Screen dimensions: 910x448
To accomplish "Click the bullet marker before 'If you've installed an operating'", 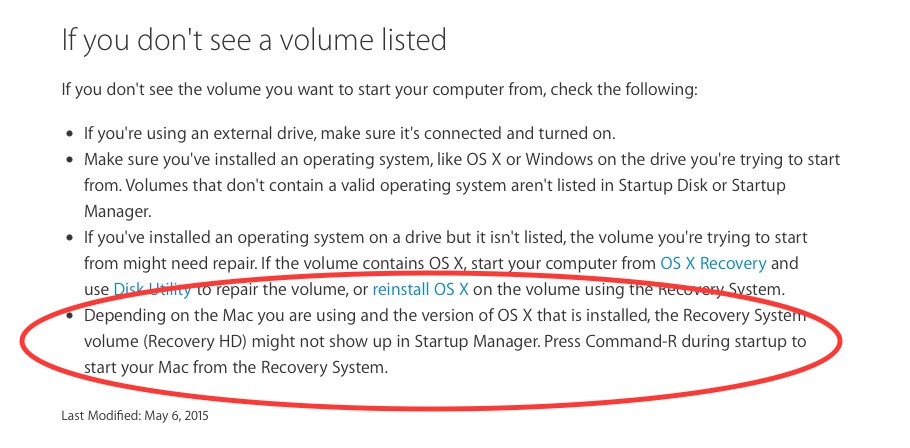I will coord(68,238).
